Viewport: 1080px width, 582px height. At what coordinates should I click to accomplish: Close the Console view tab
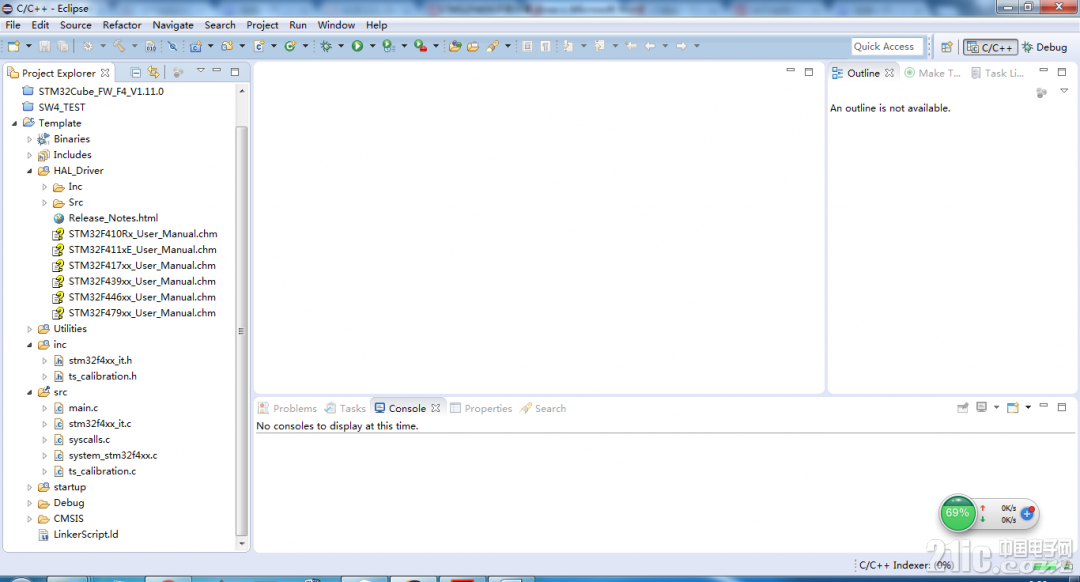435,408
